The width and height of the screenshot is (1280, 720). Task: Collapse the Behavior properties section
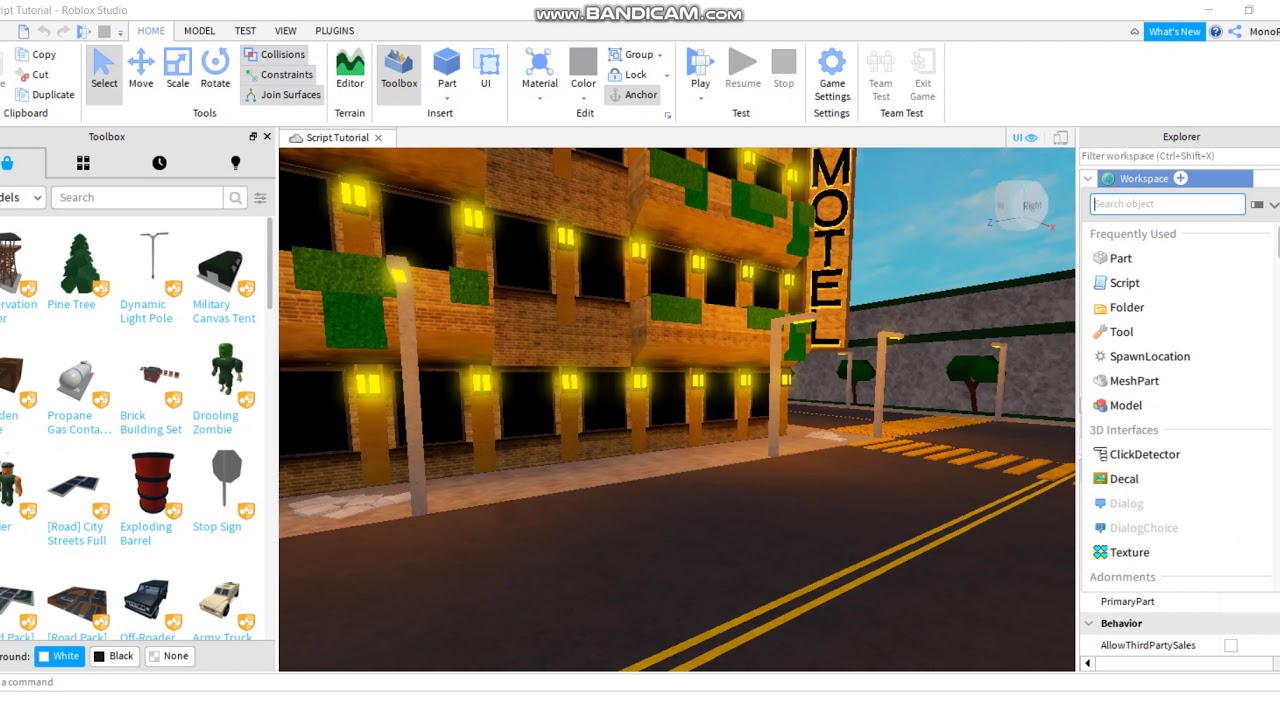click(x=1089, y=623)
